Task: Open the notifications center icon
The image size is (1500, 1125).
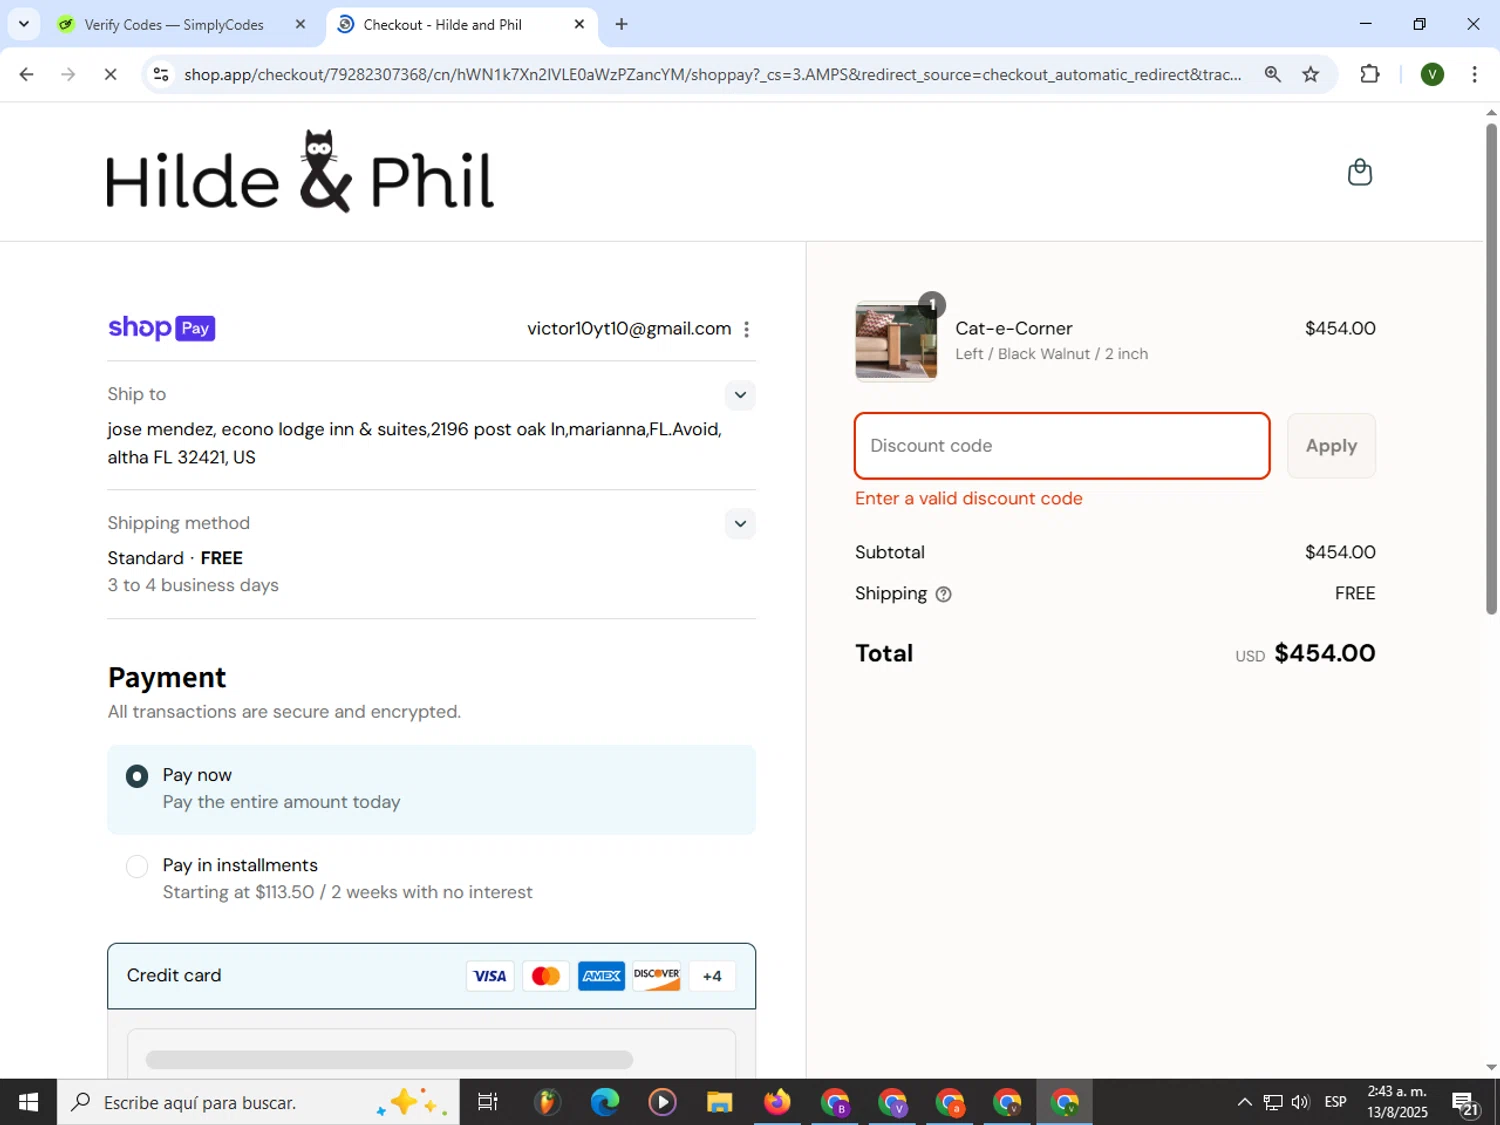Action: (1466, 1103)
